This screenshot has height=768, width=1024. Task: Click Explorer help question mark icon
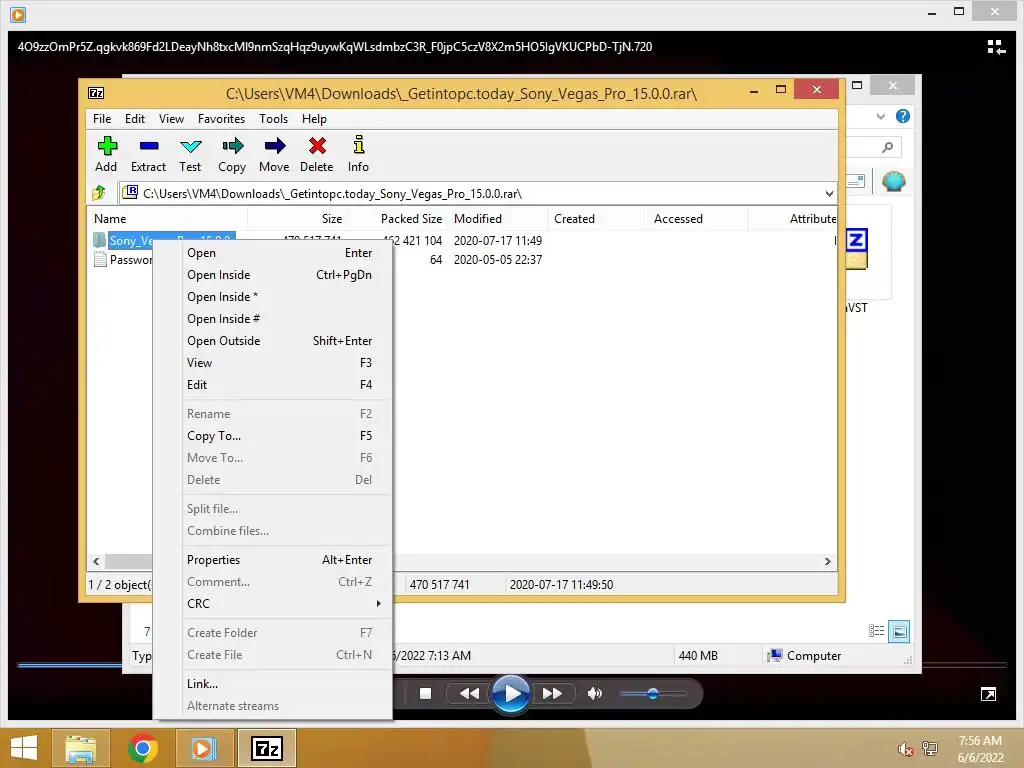tap(903, 116)
